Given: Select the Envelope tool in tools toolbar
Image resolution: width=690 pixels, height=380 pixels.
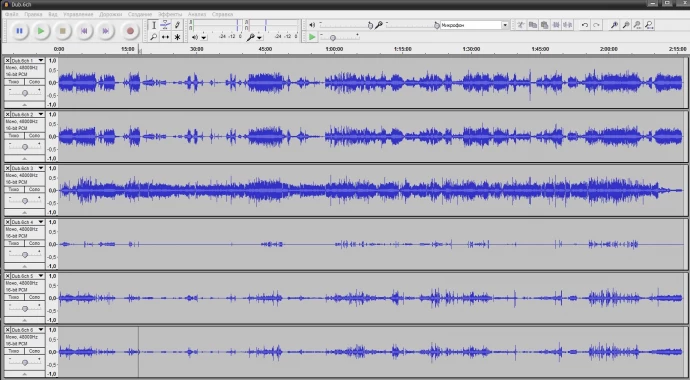Looking at the screenshot, I should click(x=165, y=25).
